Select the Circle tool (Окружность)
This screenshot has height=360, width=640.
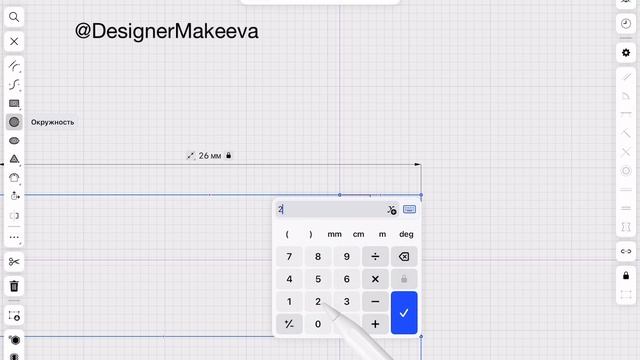14,122
